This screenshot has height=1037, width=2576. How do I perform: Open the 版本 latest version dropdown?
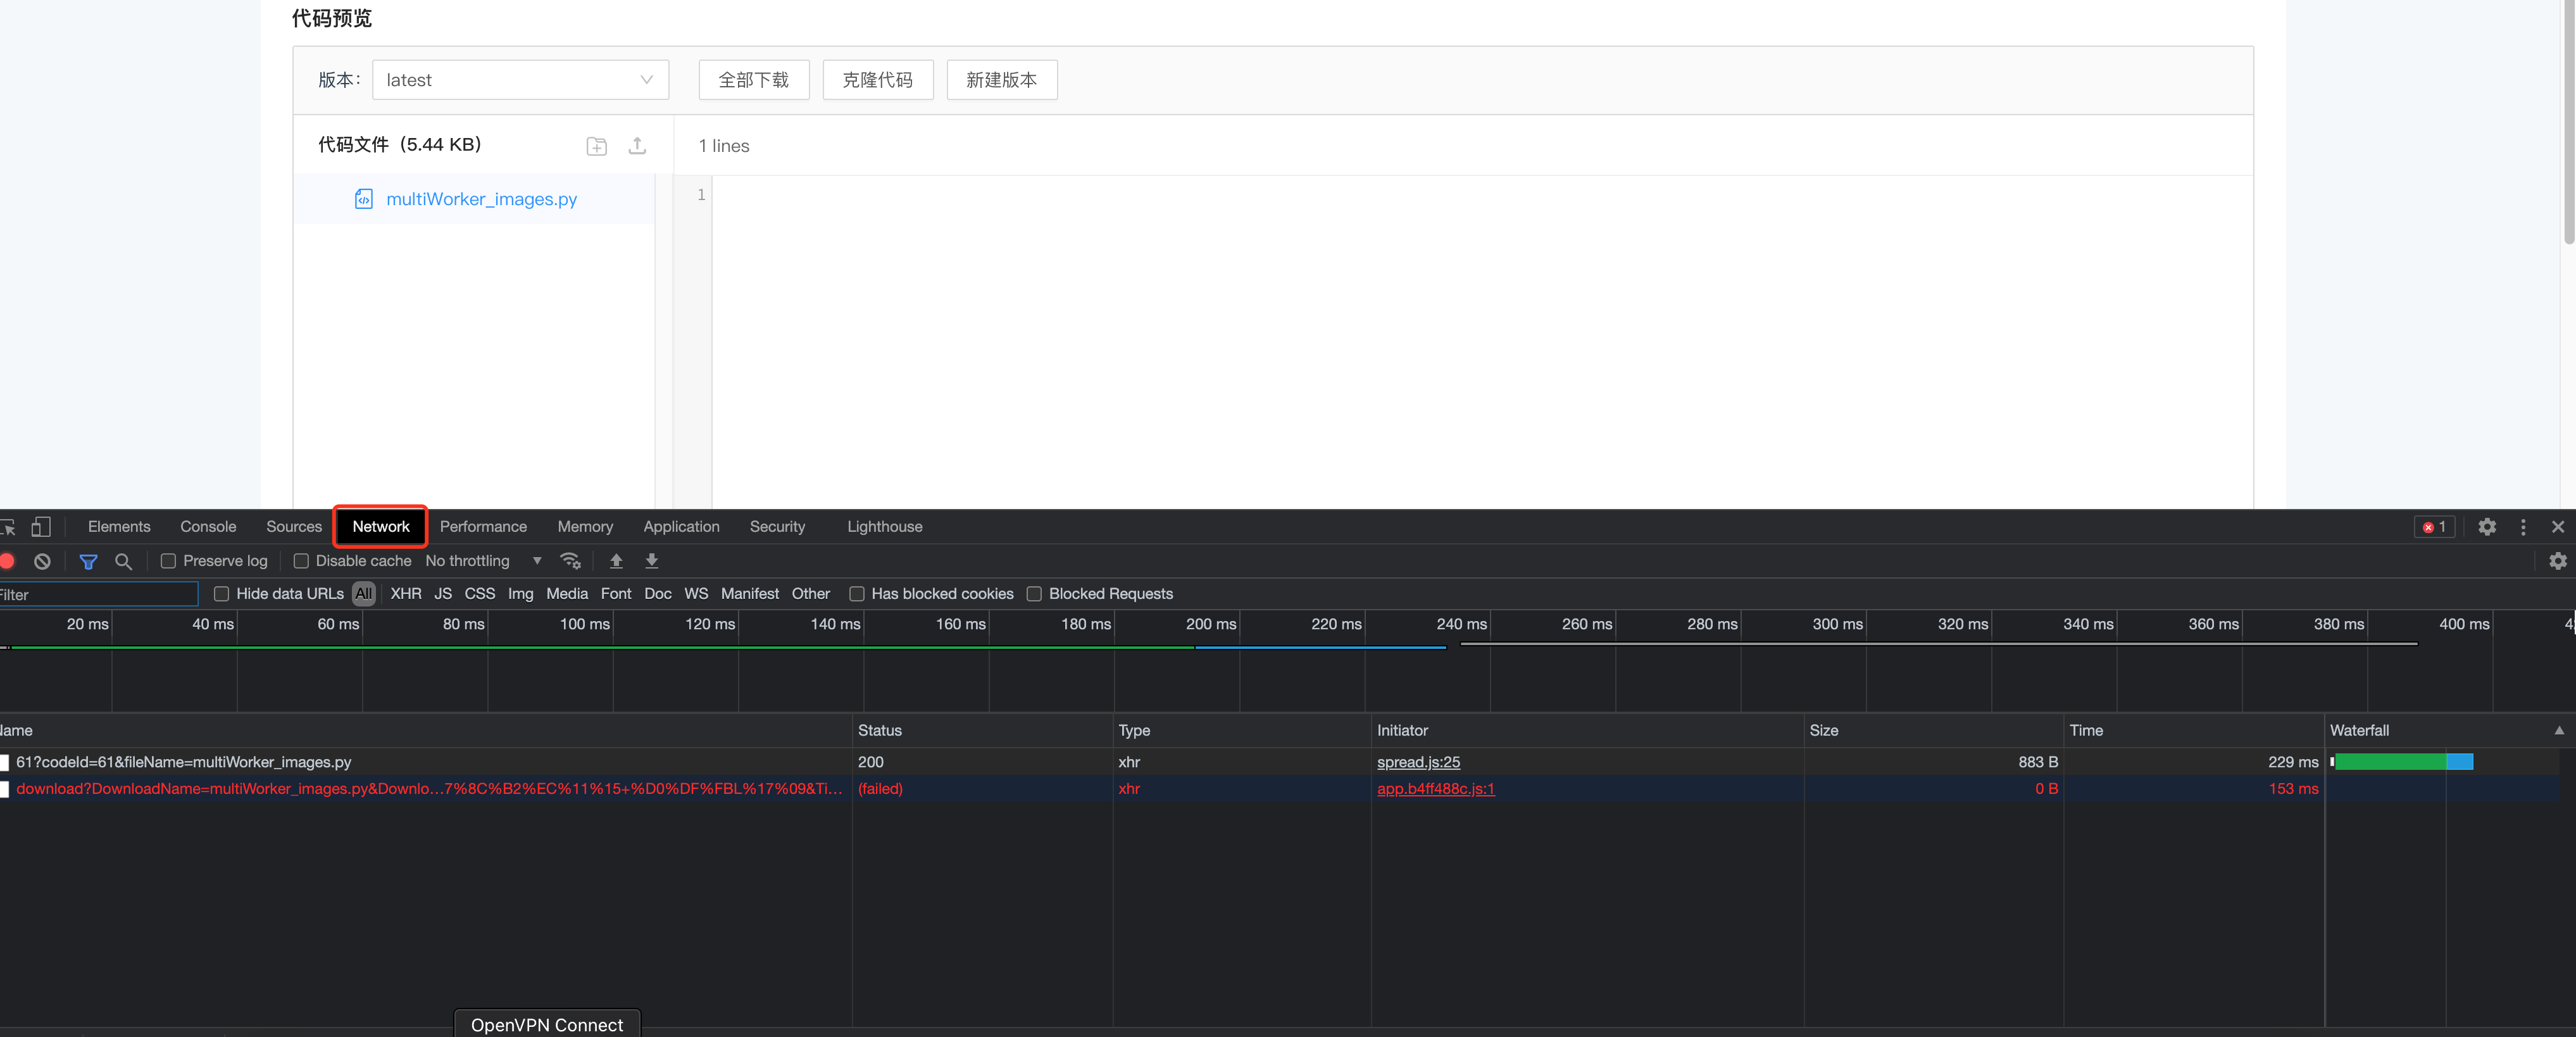[520, 80]
